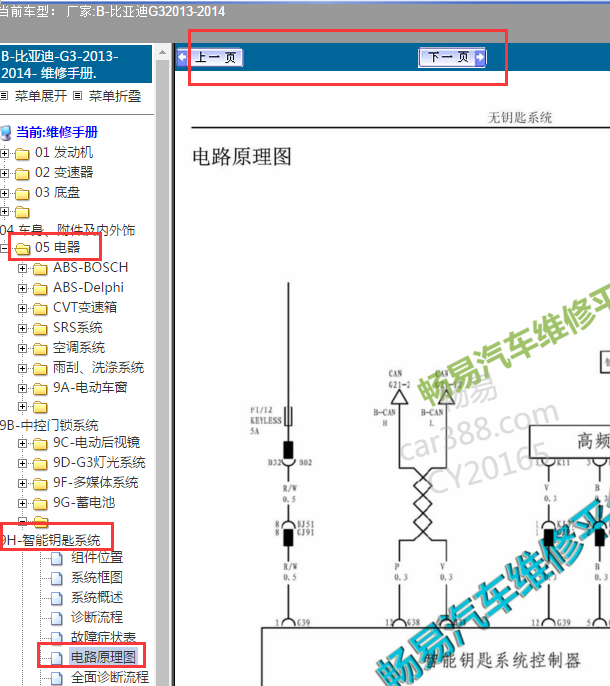This screenshot has width=610, height=686.
Task: Click the folder icon of 03 底盘
Action: tap(22, 193)
